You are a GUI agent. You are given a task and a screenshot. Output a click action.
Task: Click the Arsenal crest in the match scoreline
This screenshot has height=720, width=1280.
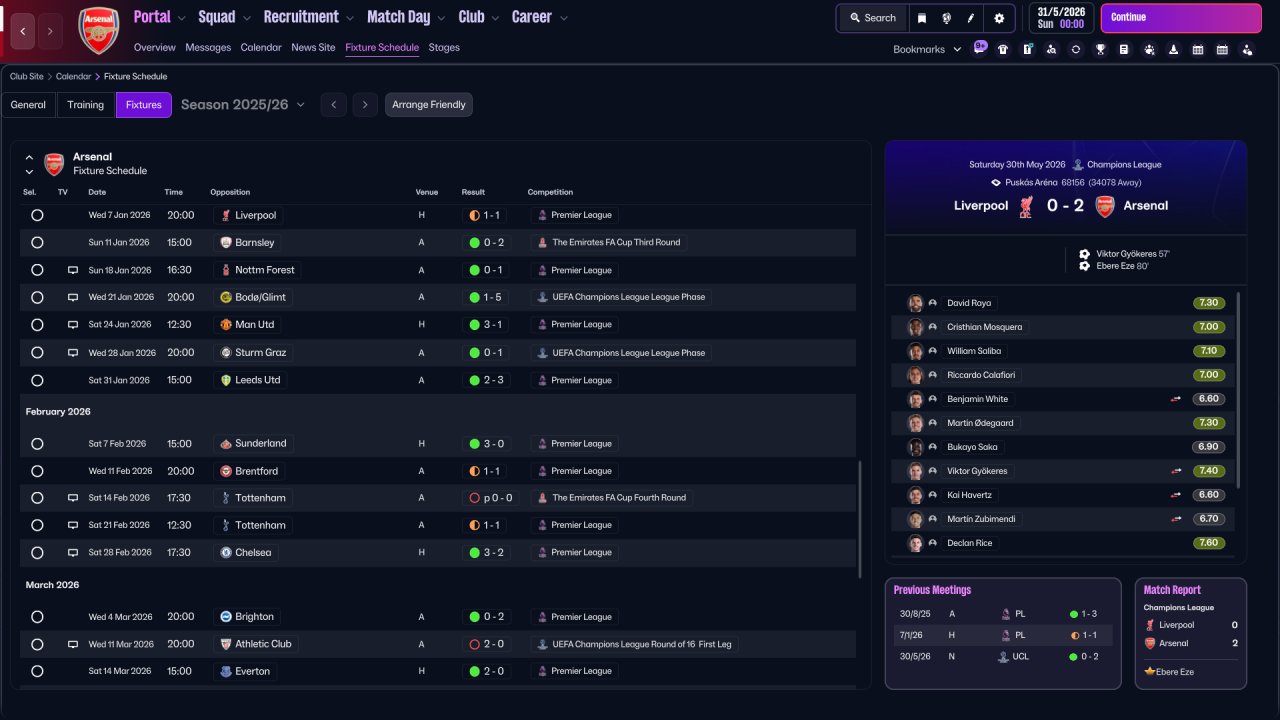click(1105, 206)
